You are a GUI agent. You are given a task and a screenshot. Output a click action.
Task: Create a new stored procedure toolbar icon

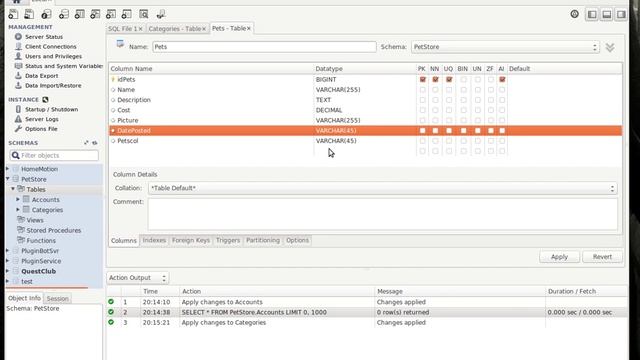point(111,14)
